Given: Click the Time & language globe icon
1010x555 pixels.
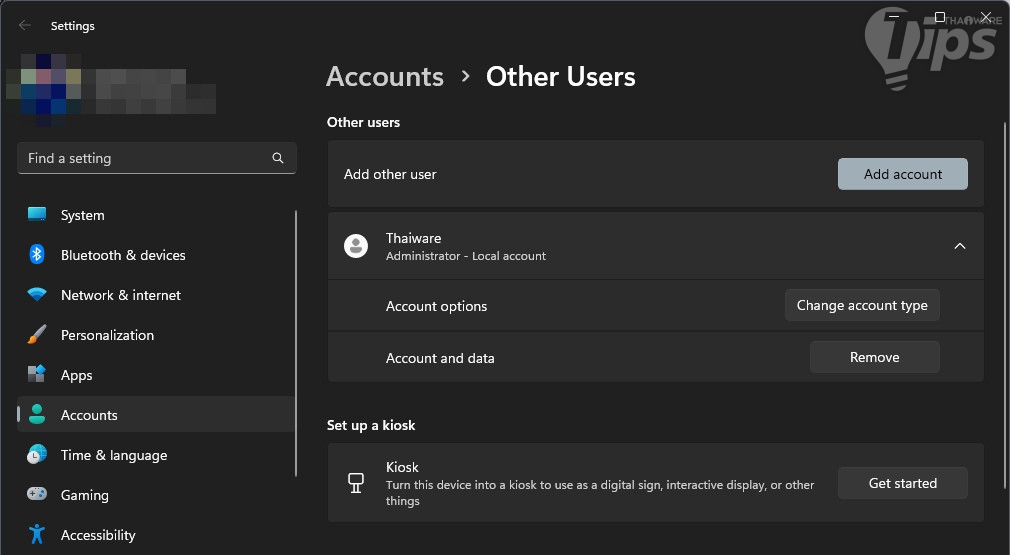Looking at the screenshot, I should tap(37, 455).
